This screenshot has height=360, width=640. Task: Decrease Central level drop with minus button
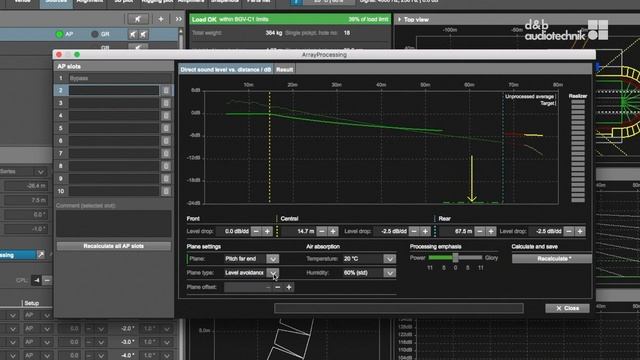[x=414, y=231]
